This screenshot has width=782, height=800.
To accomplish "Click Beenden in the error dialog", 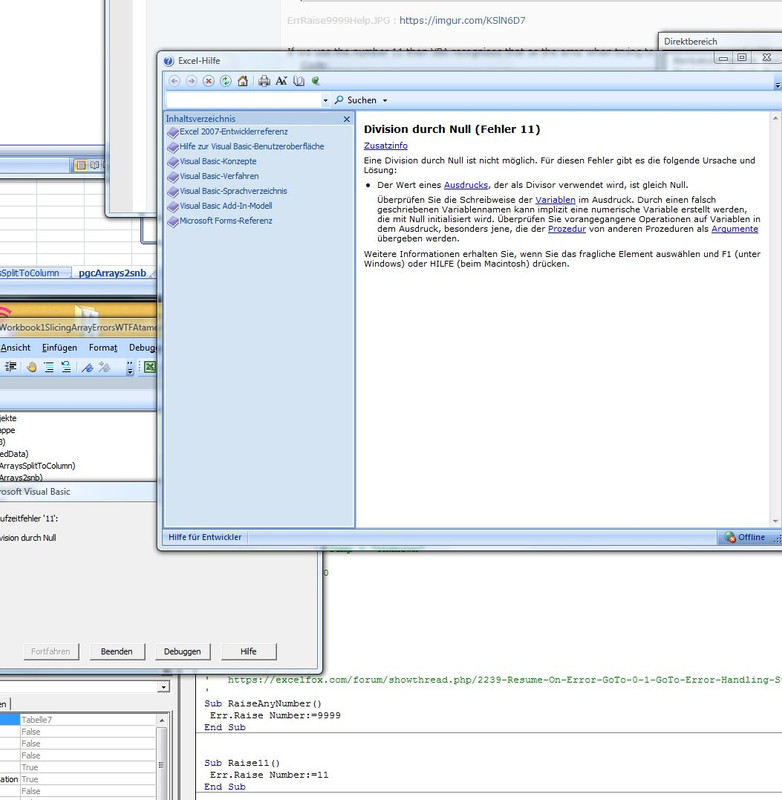I will 117,652.
